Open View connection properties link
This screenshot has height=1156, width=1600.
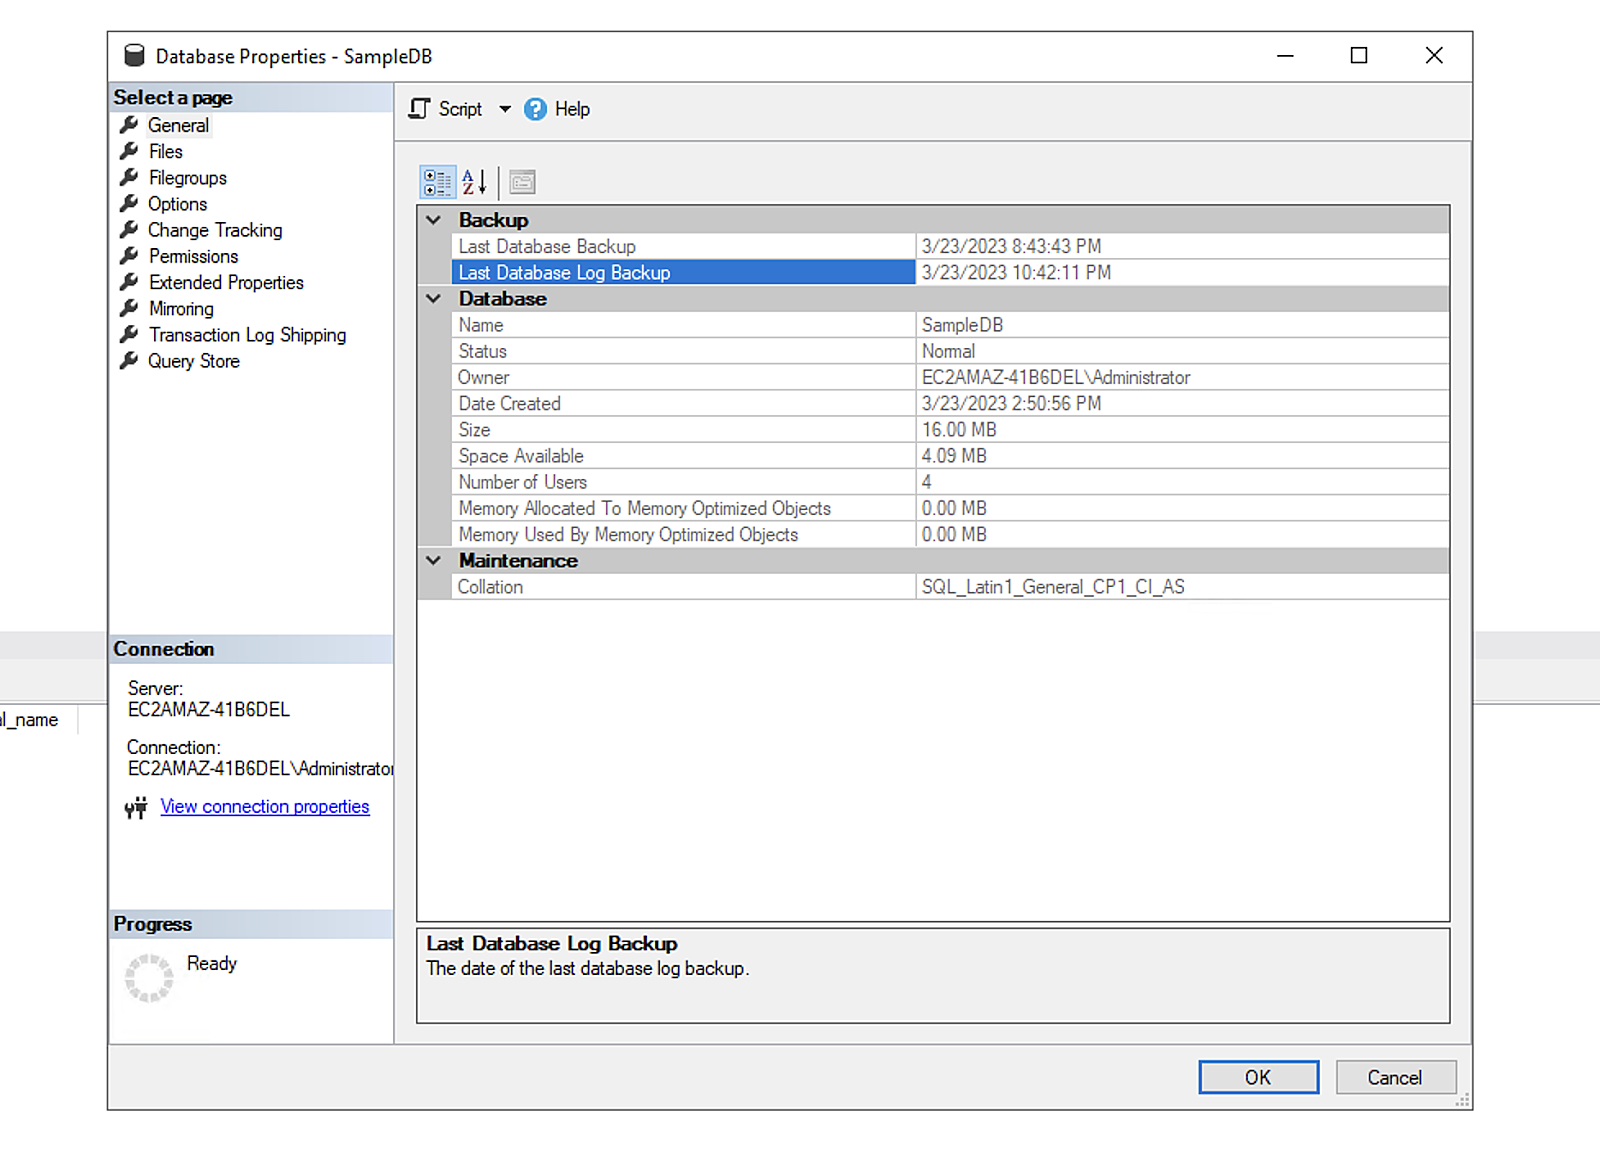265,807
